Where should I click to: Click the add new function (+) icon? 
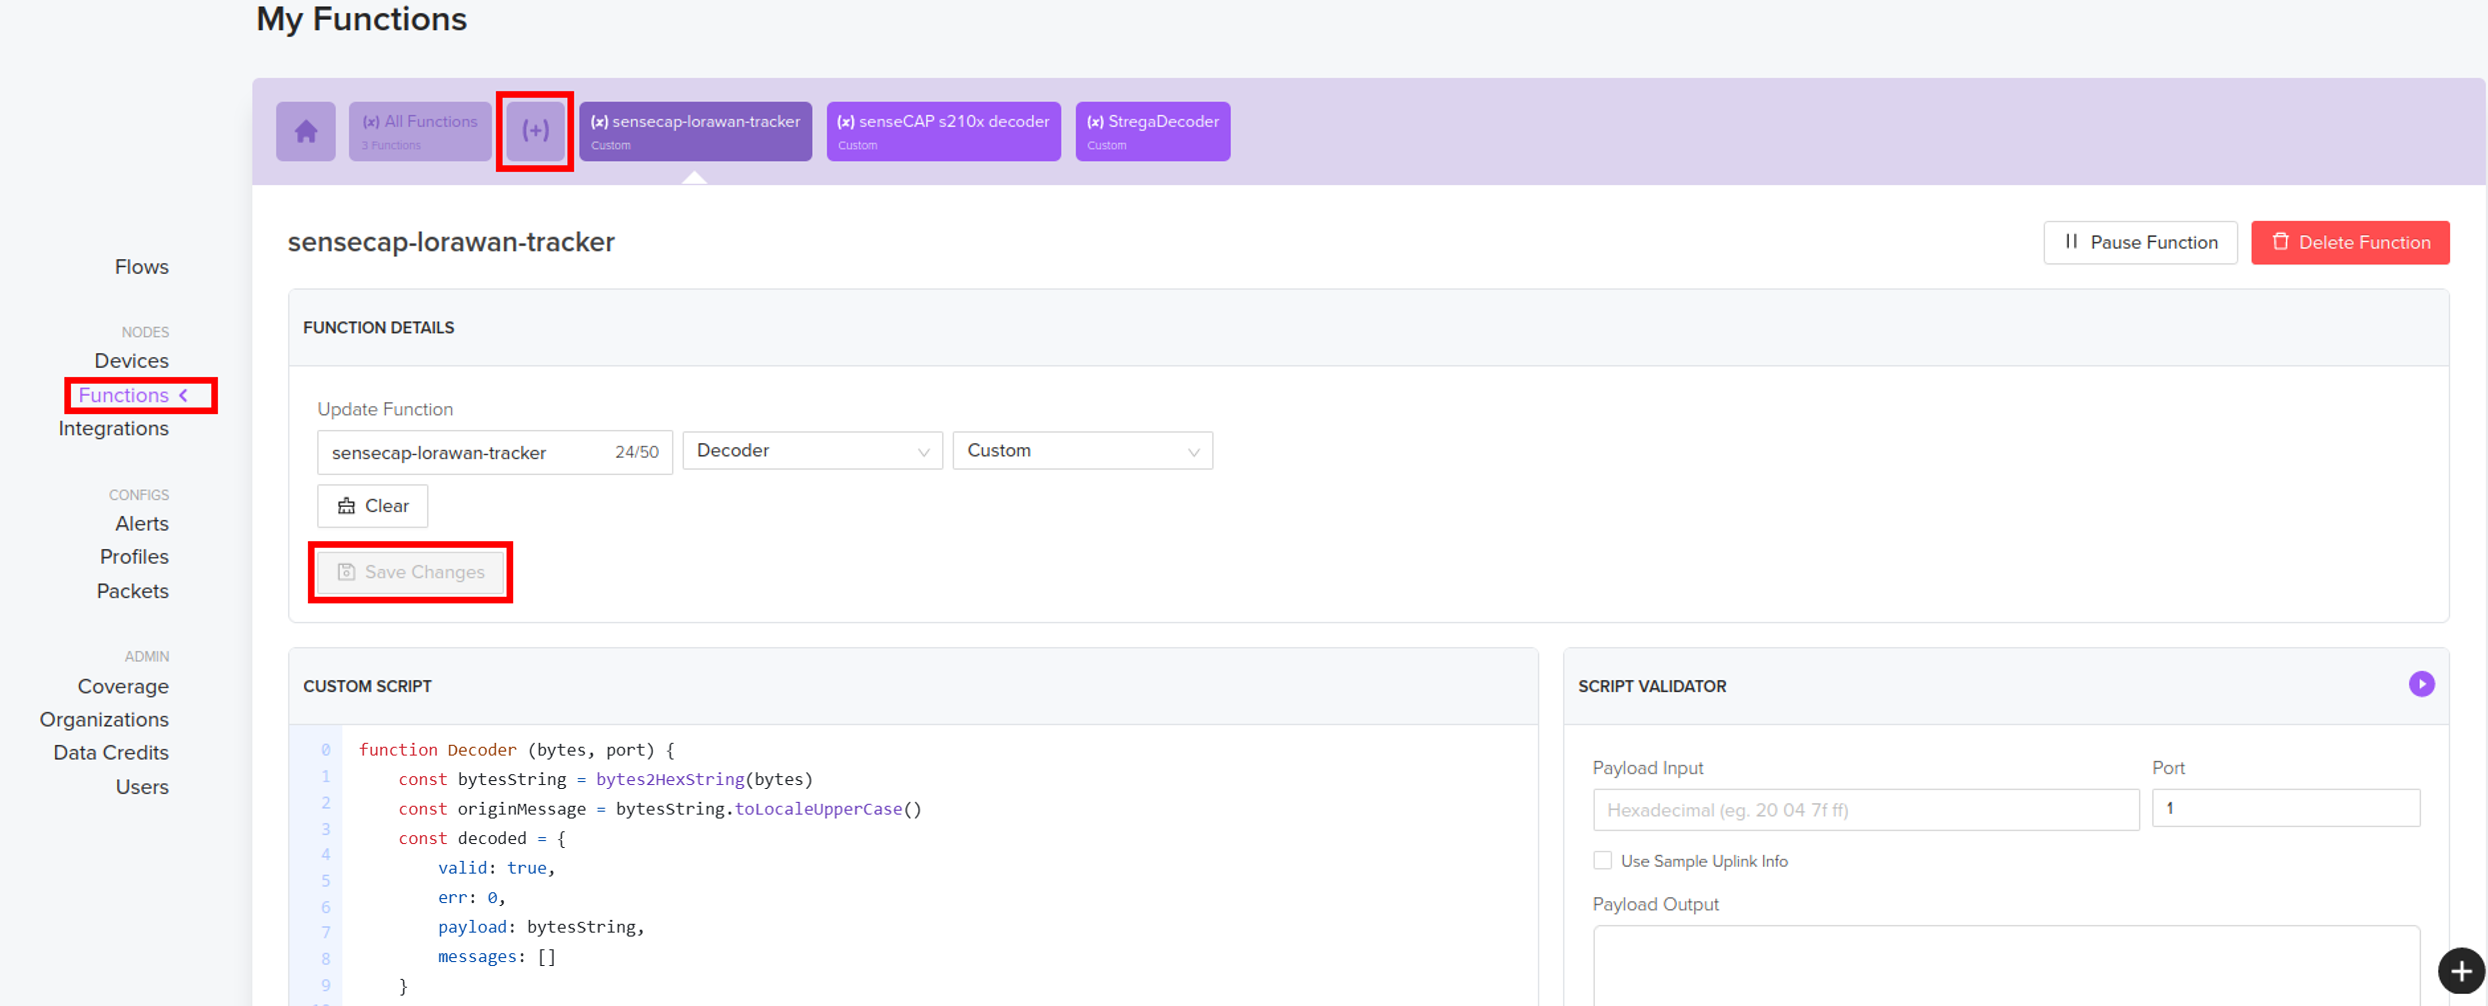(535, 131)
